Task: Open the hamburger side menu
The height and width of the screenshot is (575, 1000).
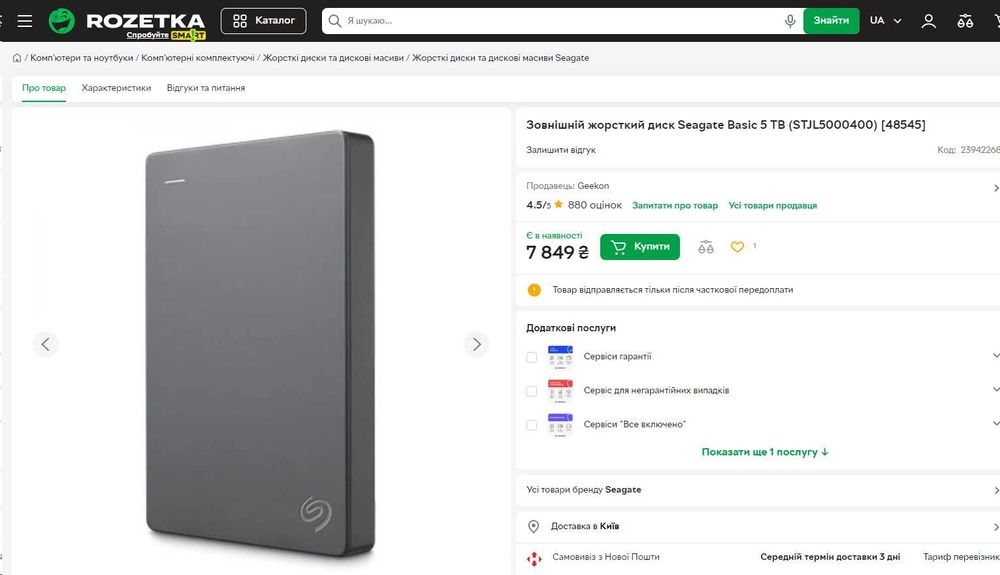Action: (25, 21)
